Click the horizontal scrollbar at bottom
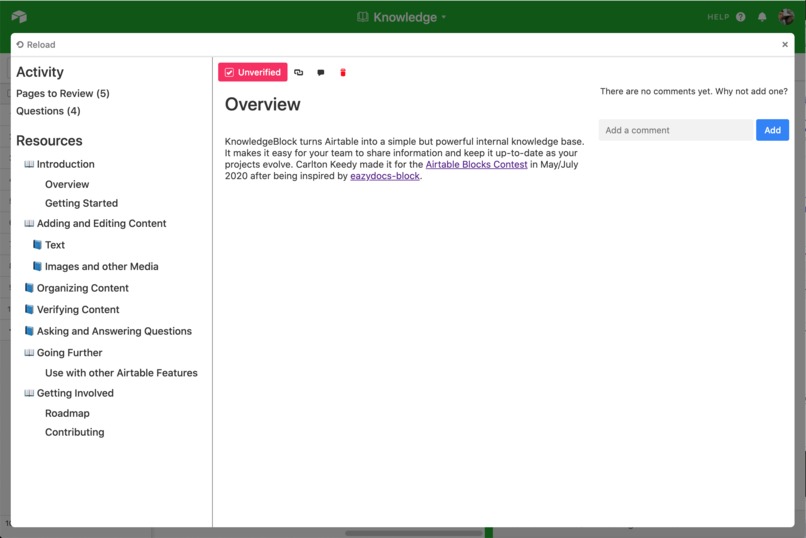Viewport: 806px width, 538px height. click(x=414, y=533)
